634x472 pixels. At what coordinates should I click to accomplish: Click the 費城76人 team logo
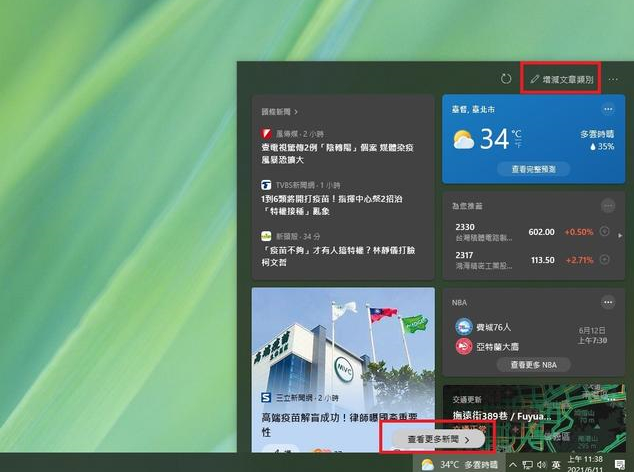click(464, 326)
